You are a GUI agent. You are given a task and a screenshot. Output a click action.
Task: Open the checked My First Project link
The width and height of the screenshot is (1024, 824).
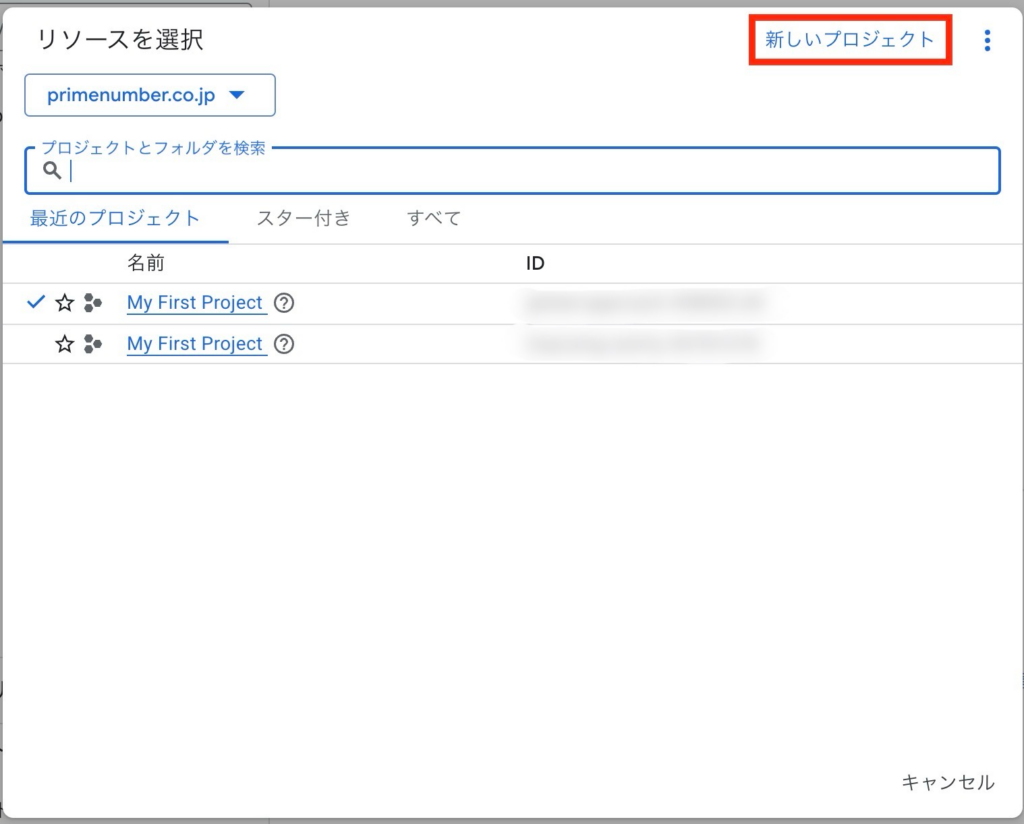195,303
